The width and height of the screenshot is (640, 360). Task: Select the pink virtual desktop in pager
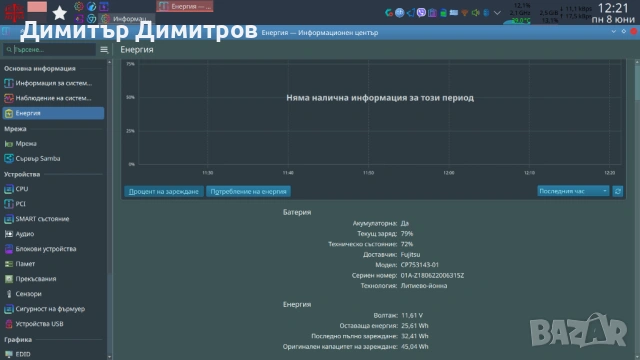[x=37, y=7]
